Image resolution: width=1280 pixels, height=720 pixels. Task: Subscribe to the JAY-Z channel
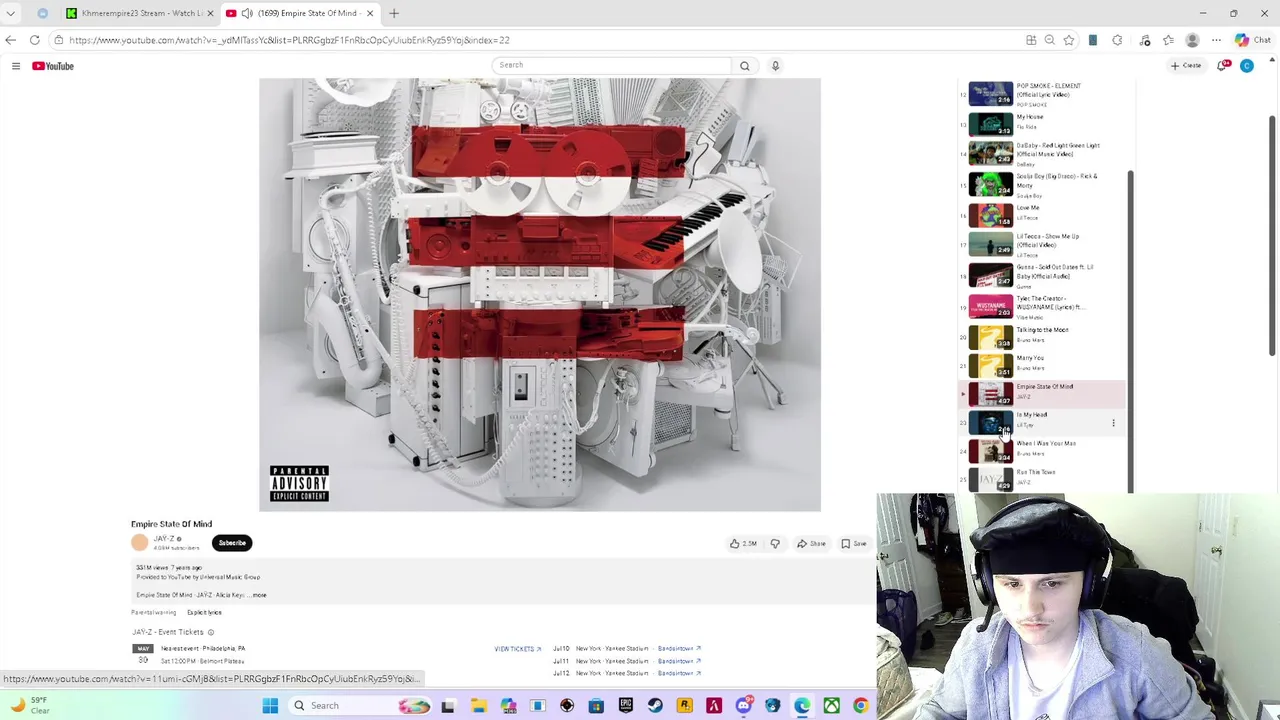point(232,543)
